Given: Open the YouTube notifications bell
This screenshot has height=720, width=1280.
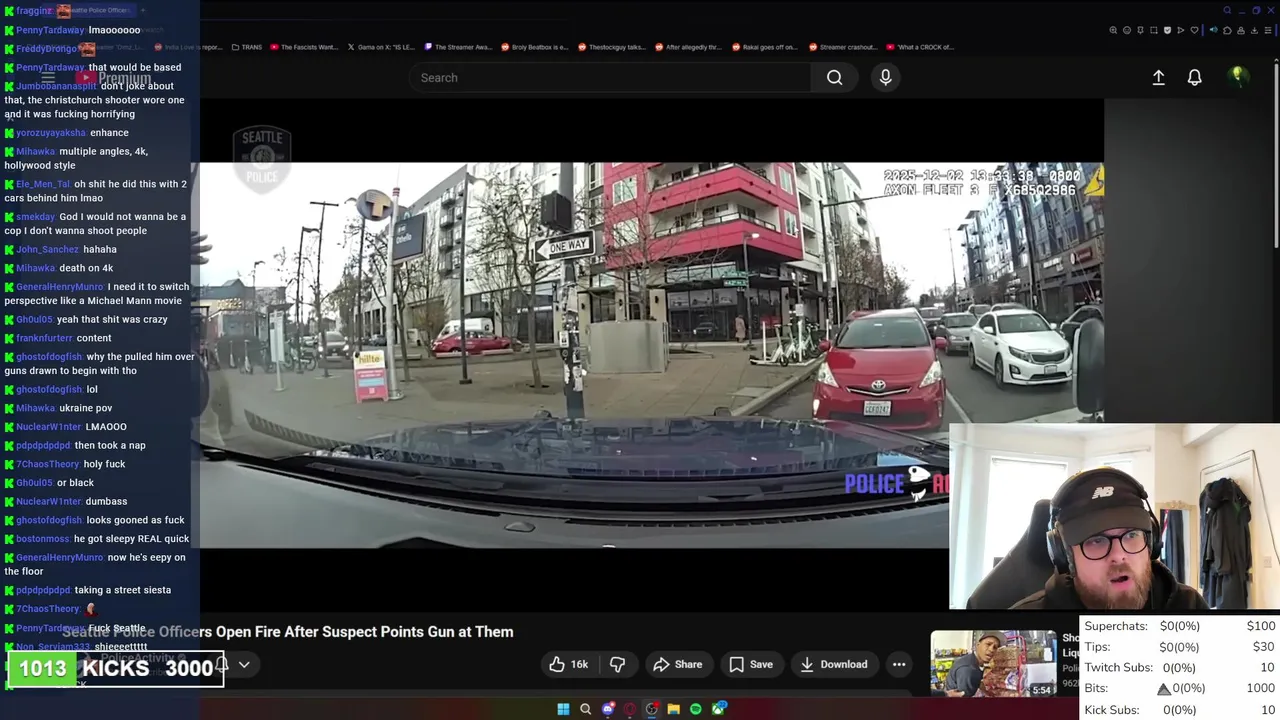Looking at the screenshot, I should (1194, 77).
